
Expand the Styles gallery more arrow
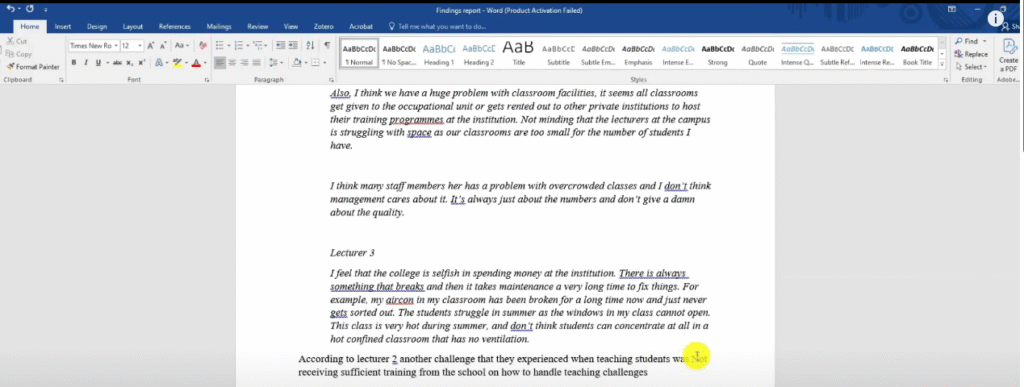[942, 65]
